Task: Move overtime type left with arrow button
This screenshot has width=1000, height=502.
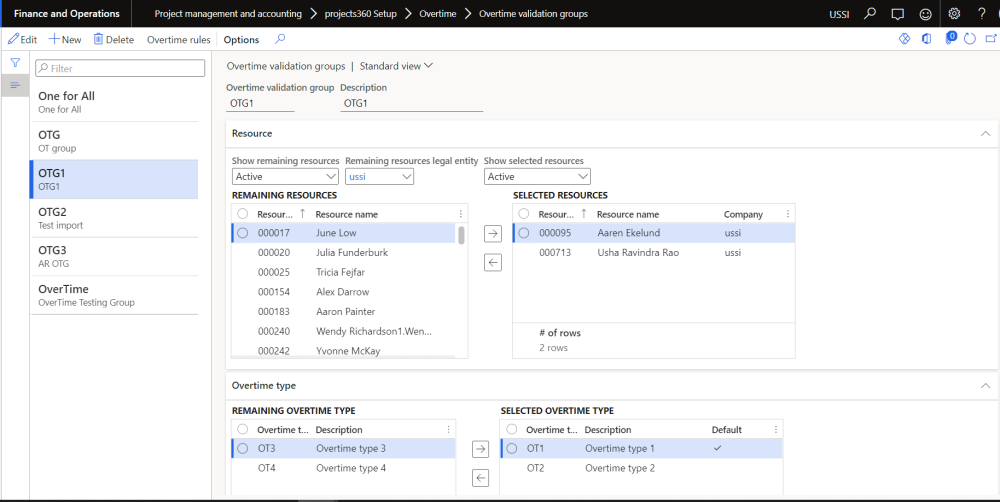Action: [480, 478]
